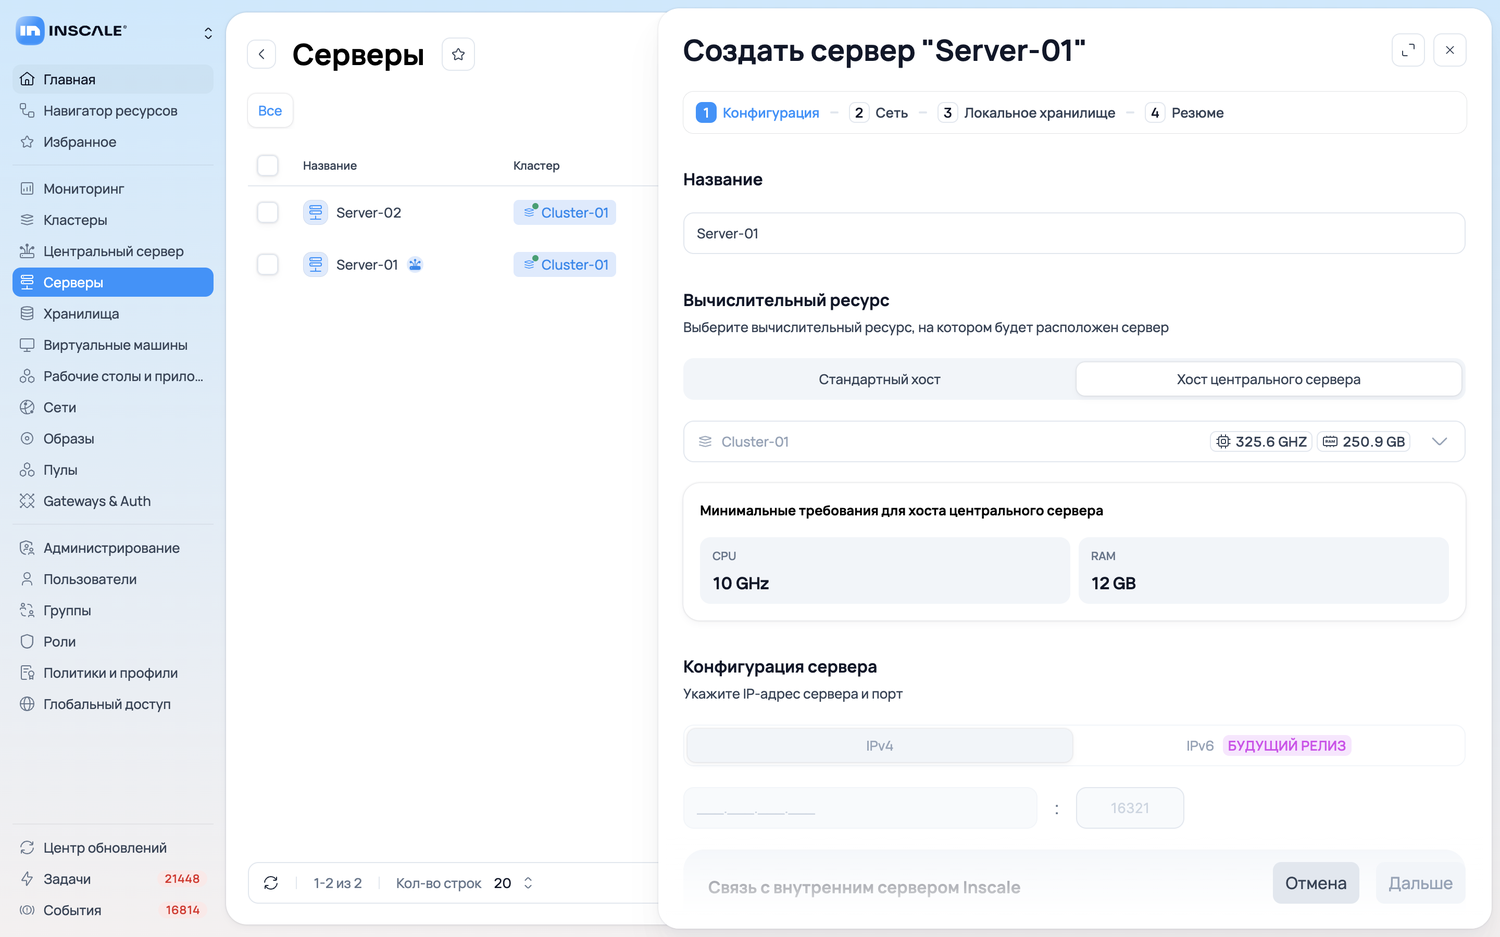Select the IPv4 address type
Viewport: 1500px width, 937px height.
880,746
